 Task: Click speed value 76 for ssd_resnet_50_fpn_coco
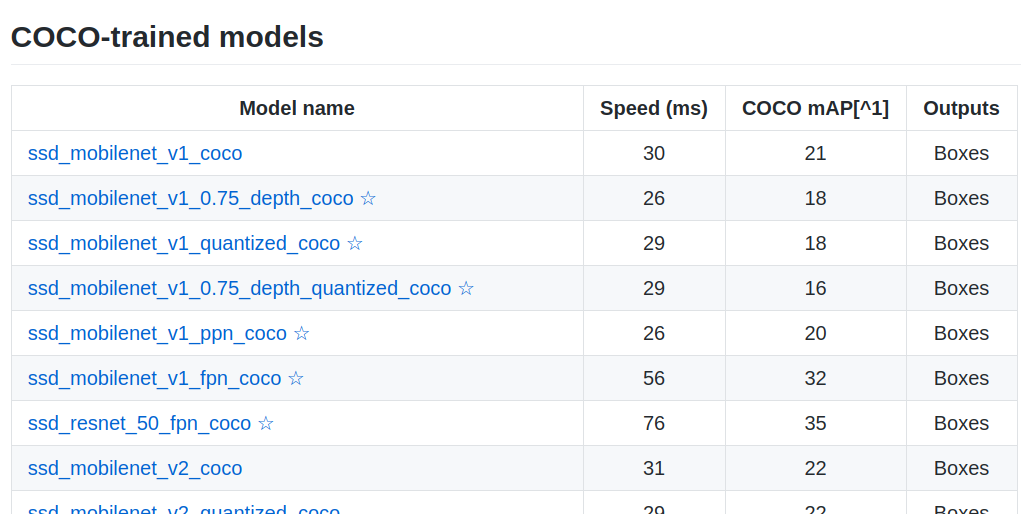(654, 423)
